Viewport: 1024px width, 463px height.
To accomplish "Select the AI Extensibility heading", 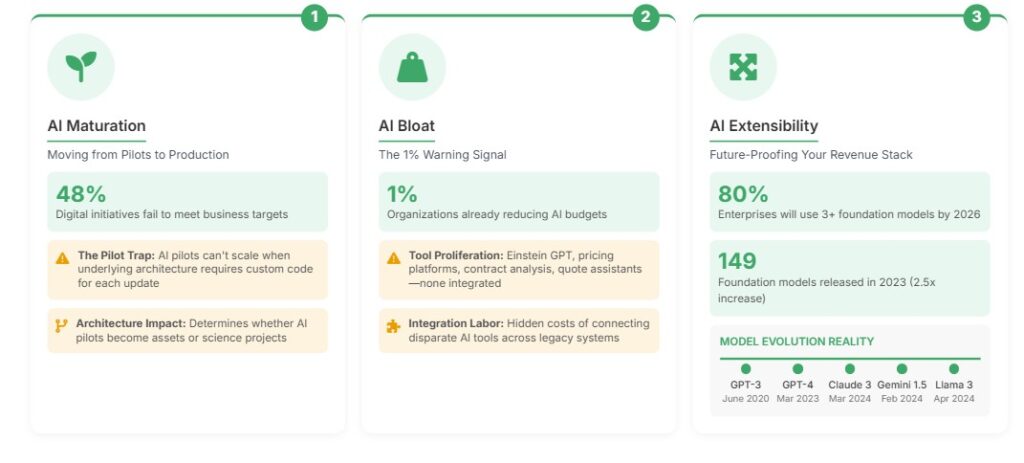I will point(764,126).
